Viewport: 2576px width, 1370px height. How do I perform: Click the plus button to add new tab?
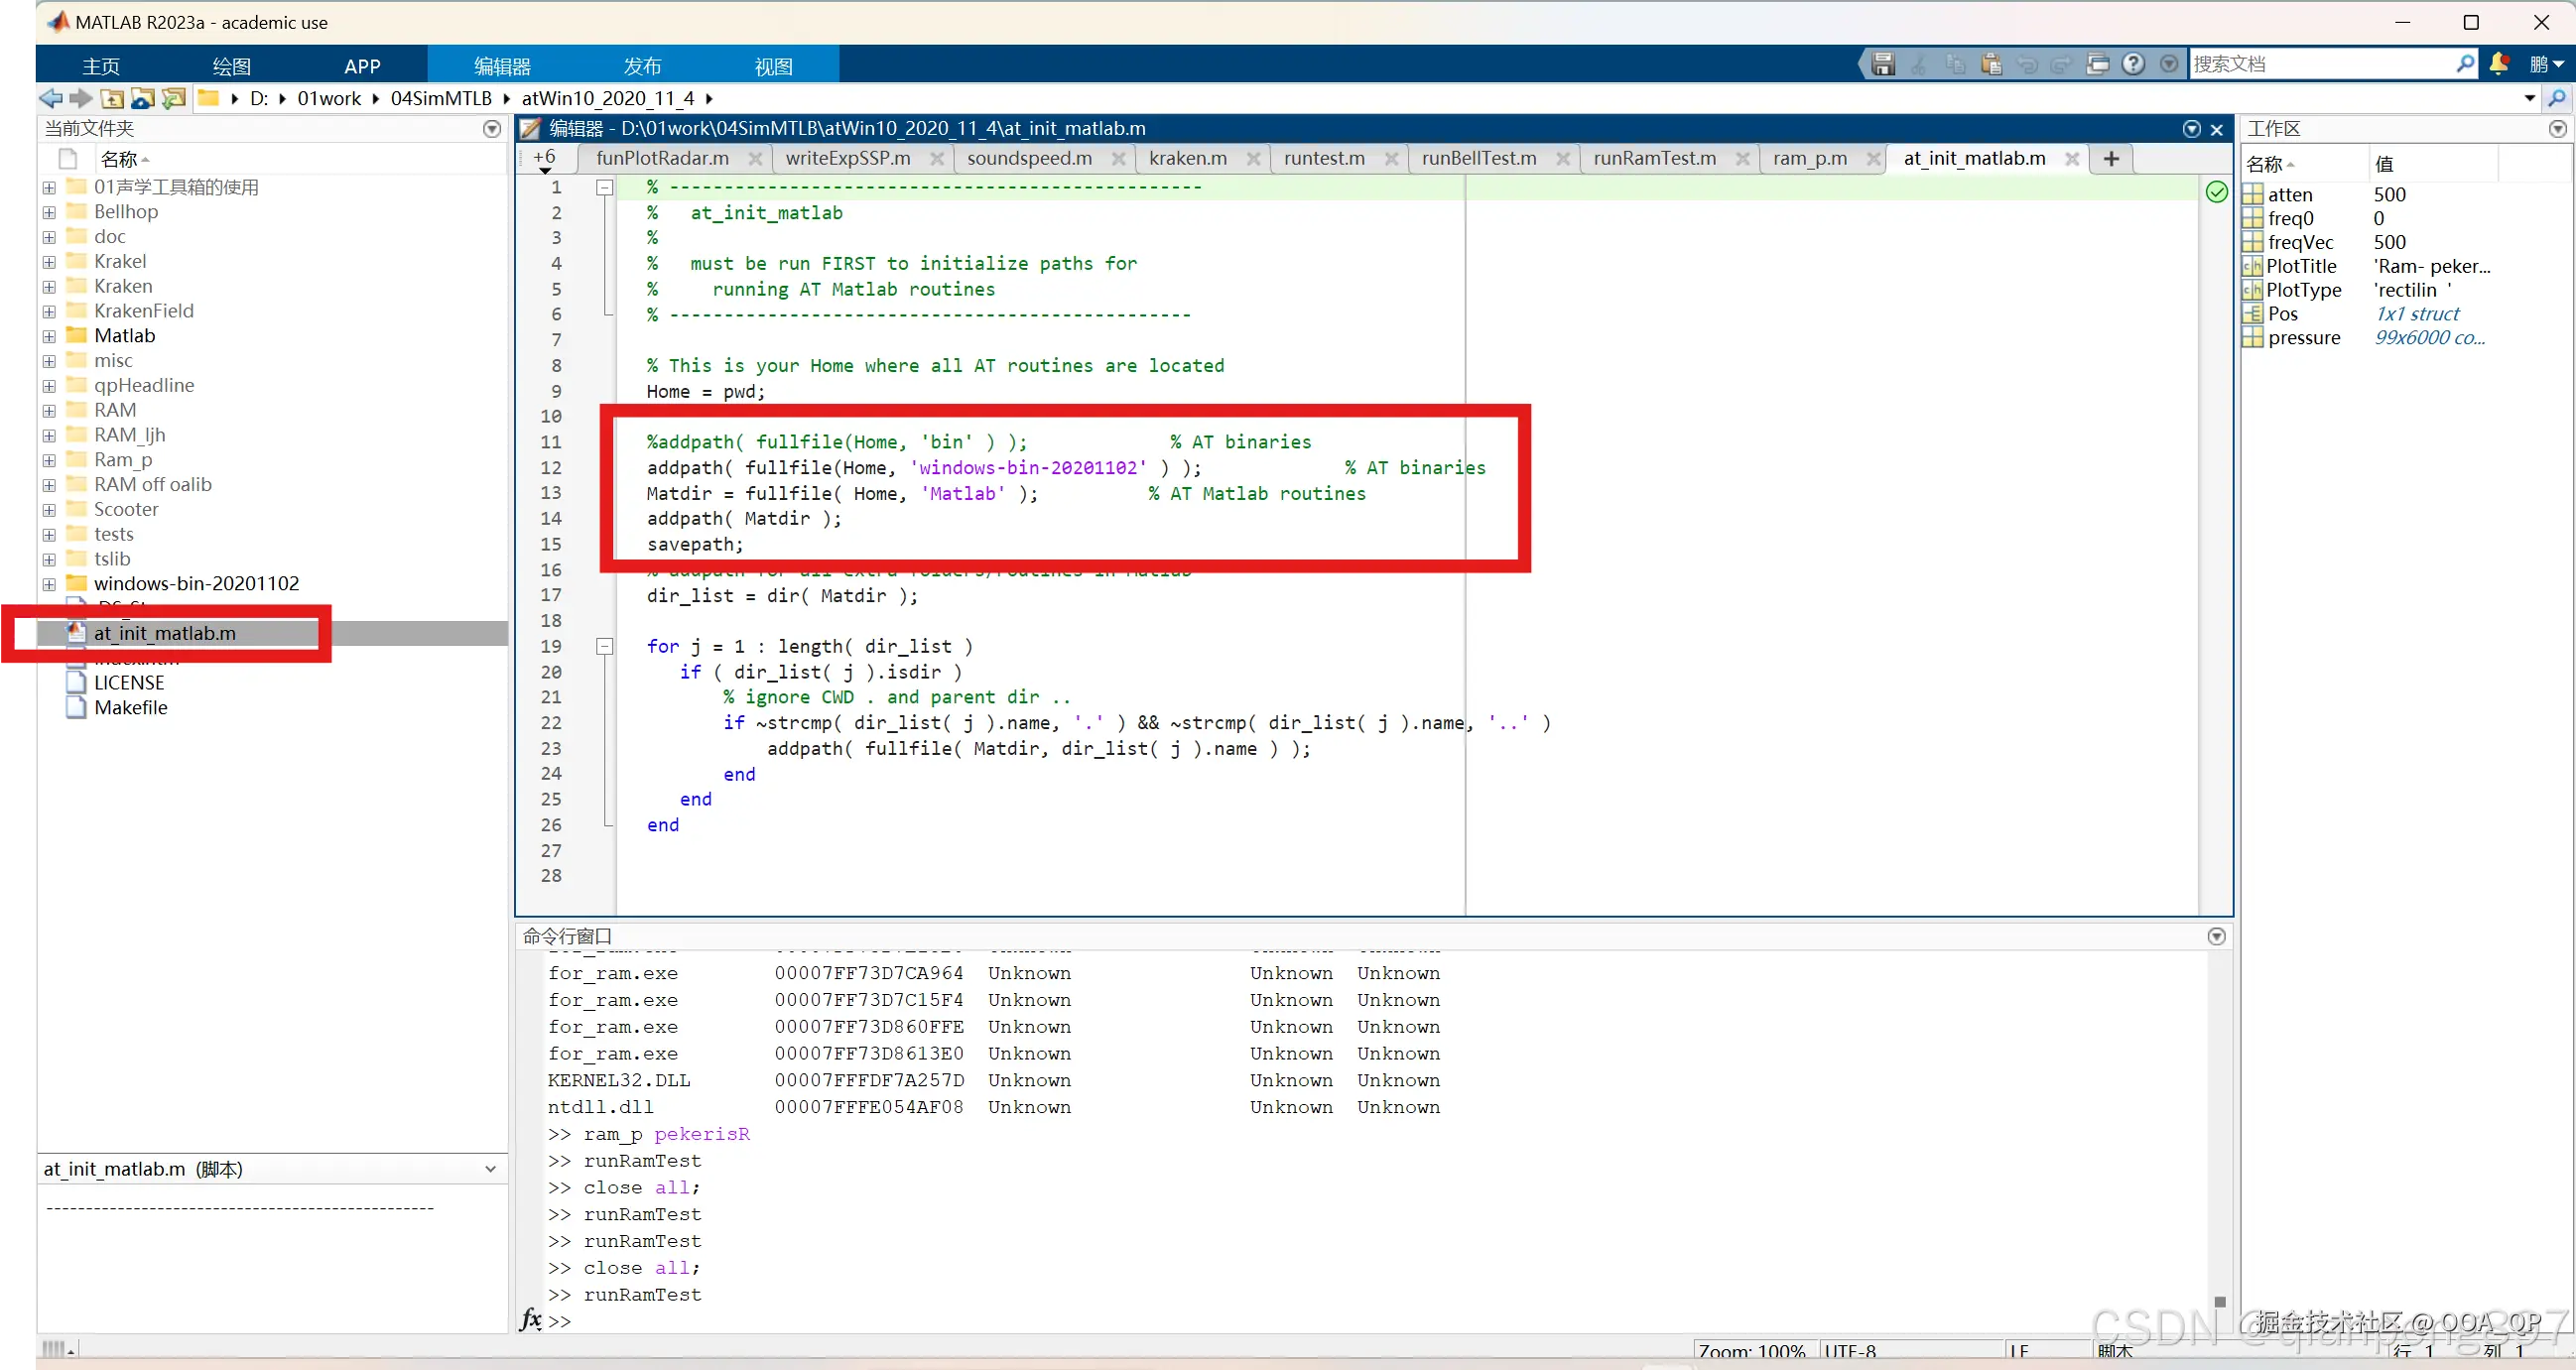2111,158
